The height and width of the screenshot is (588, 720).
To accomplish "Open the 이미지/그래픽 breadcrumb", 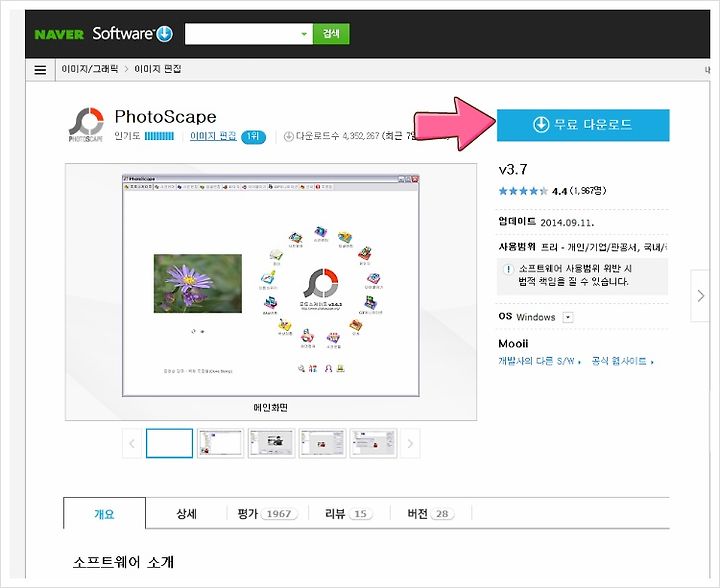I will click(90, 69).
